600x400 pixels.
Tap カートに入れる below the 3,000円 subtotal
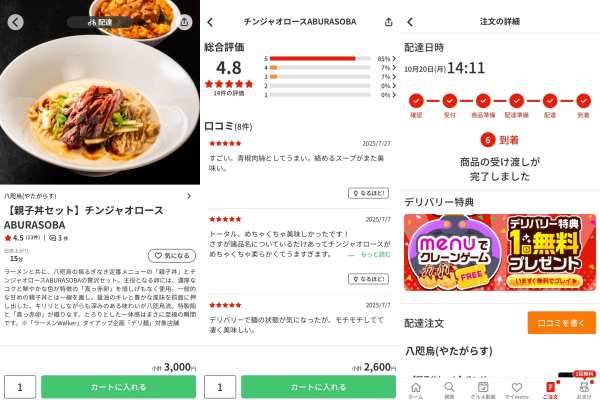point(118,387)
